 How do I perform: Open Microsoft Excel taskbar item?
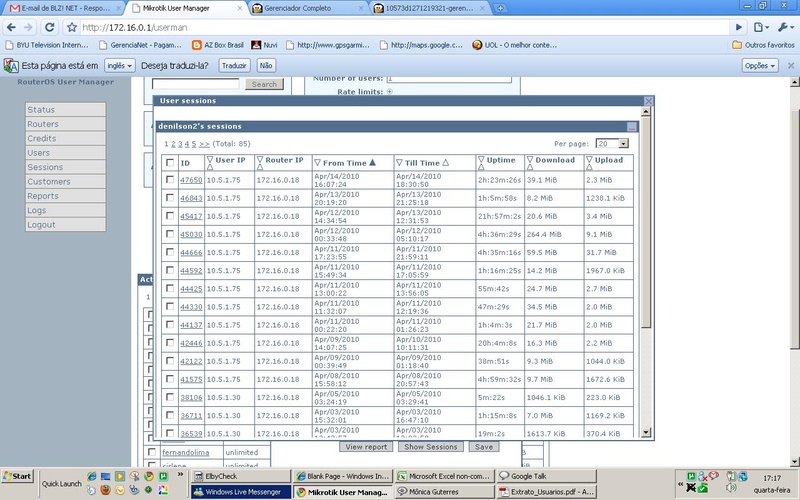444,476
